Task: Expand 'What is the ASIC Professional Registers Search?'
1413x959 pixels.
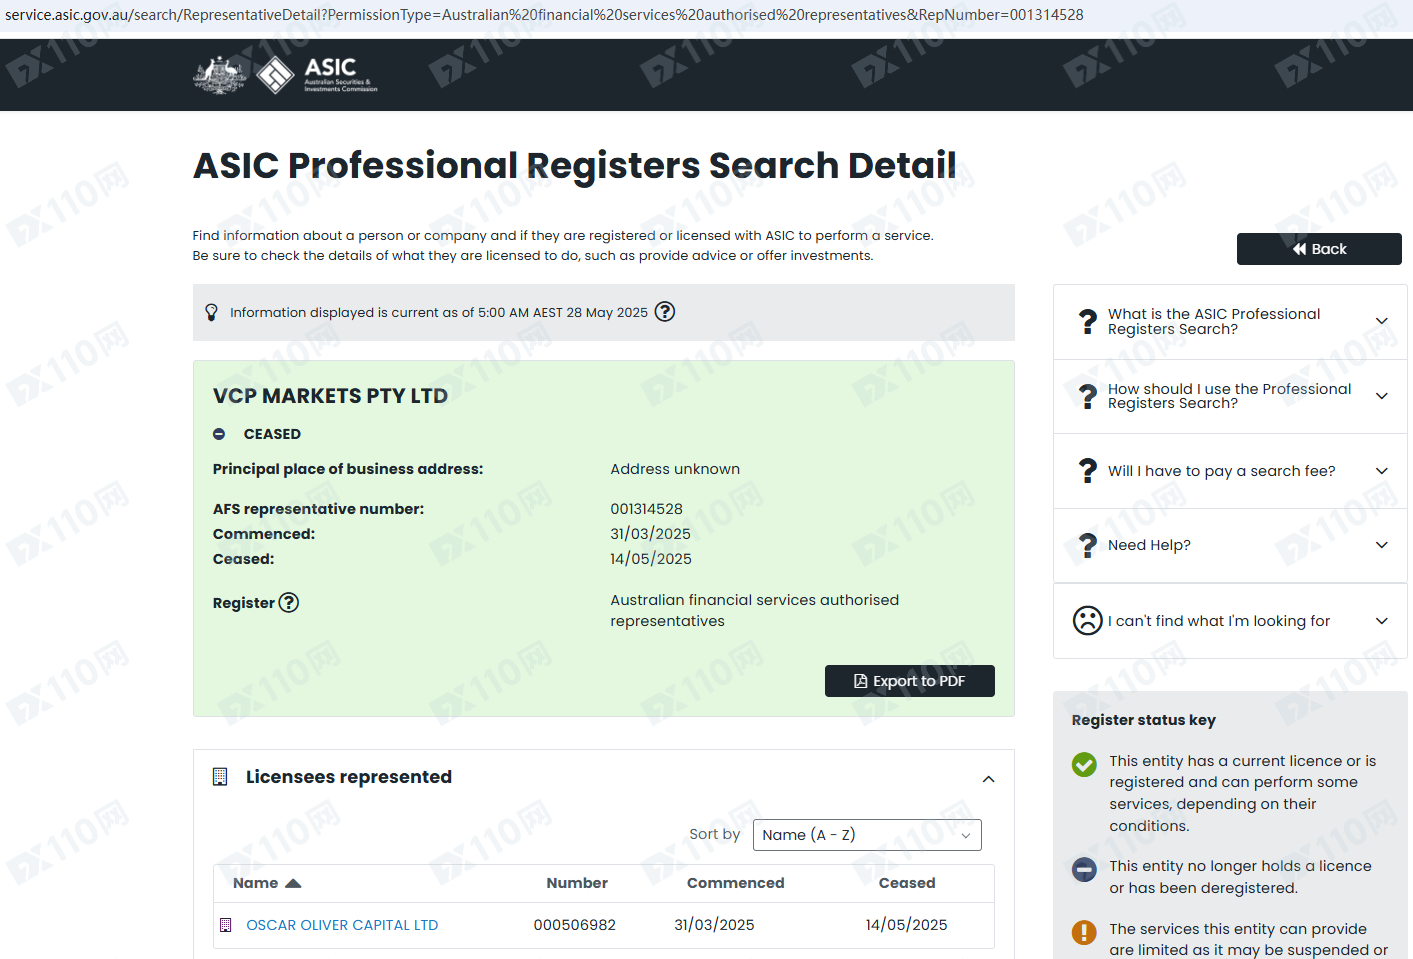Action: click(x=1230, y=322)
